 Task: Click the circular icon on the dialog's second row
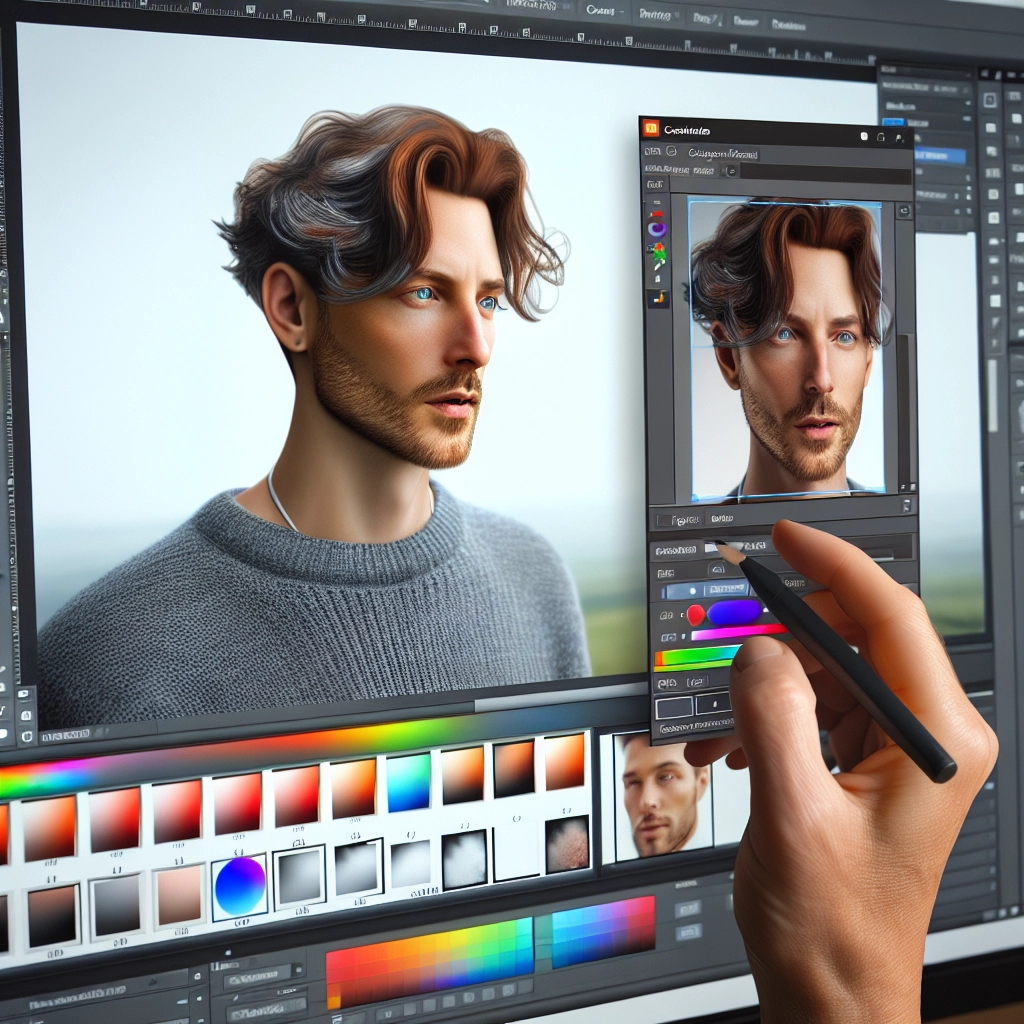671,152
